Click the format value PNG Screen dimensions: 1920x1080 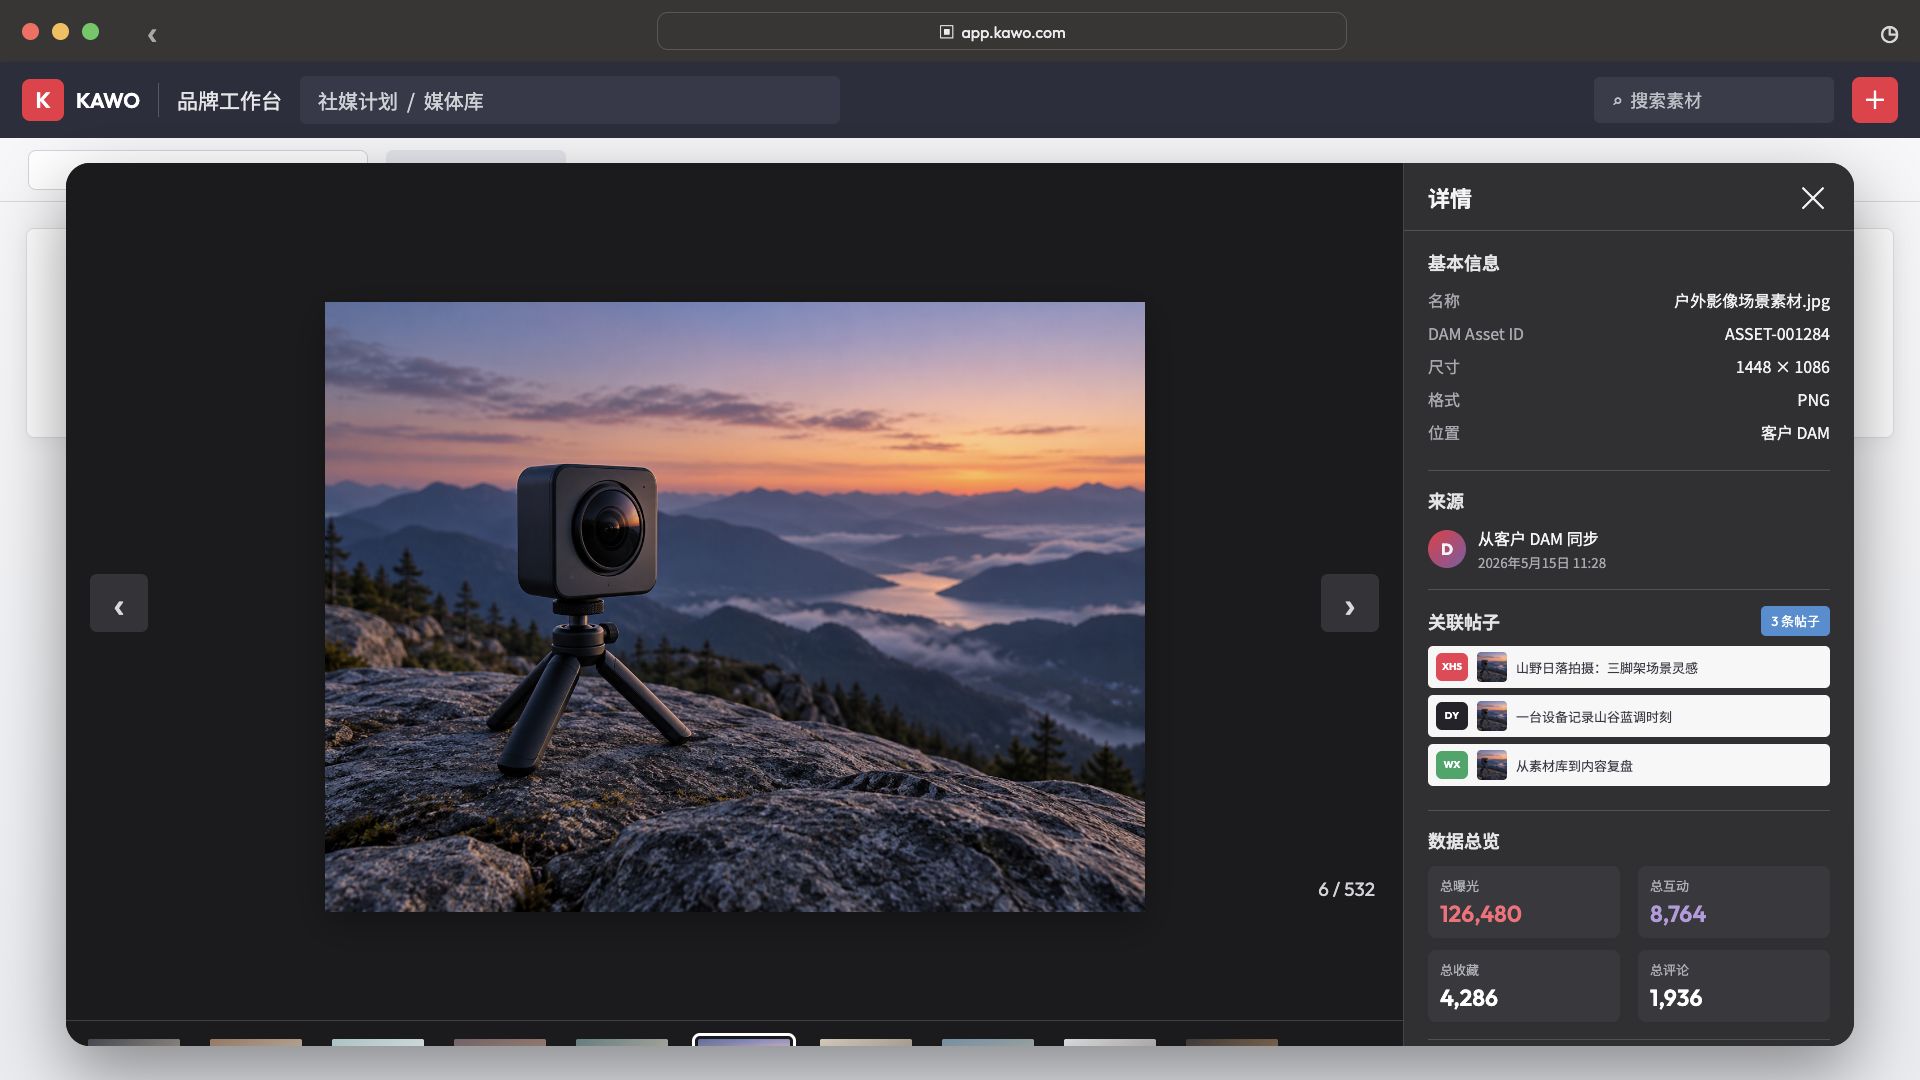pos(1813,400)
